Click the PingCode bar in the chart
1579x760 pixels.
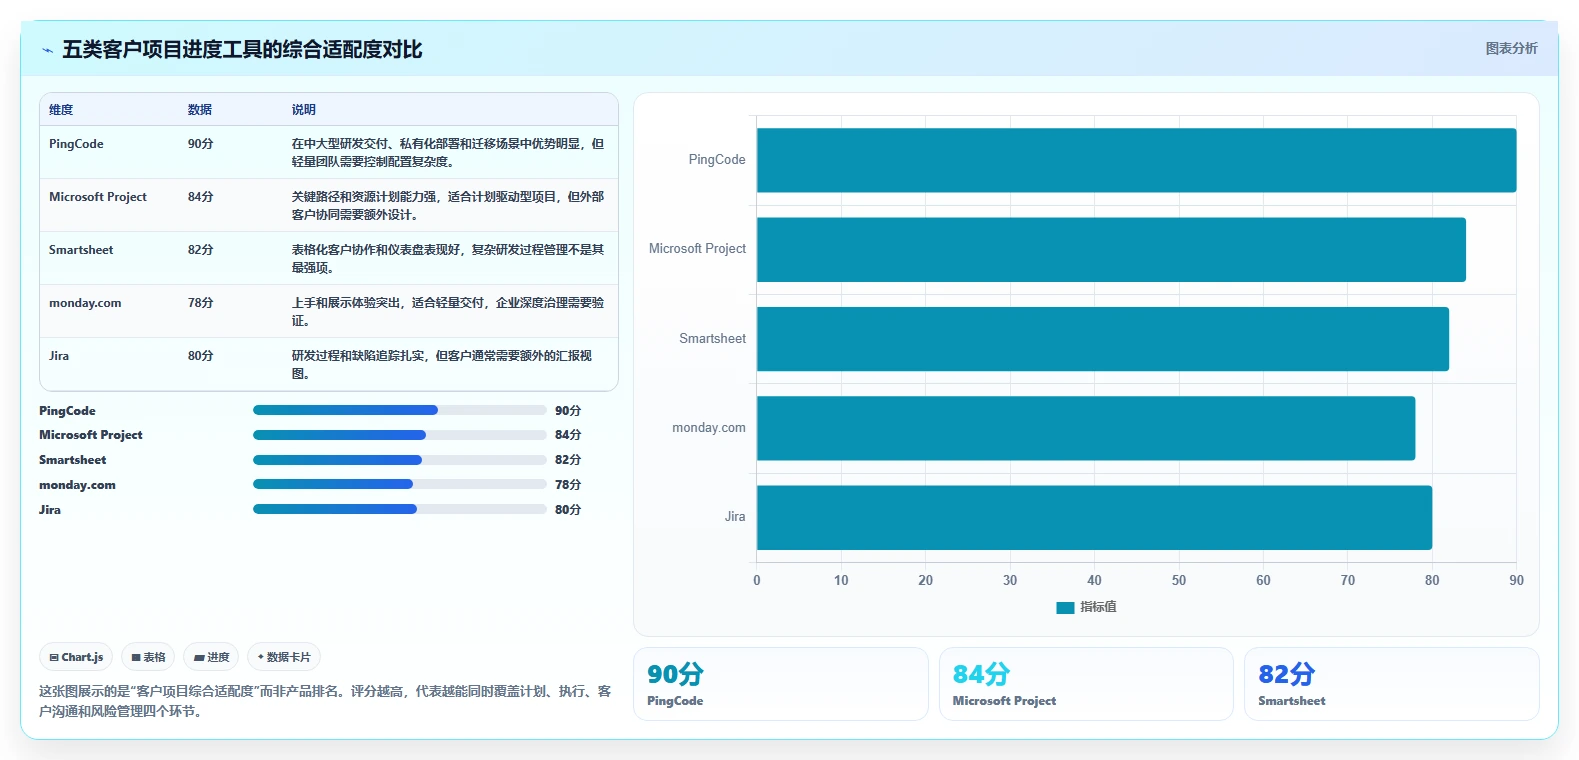1136,160
